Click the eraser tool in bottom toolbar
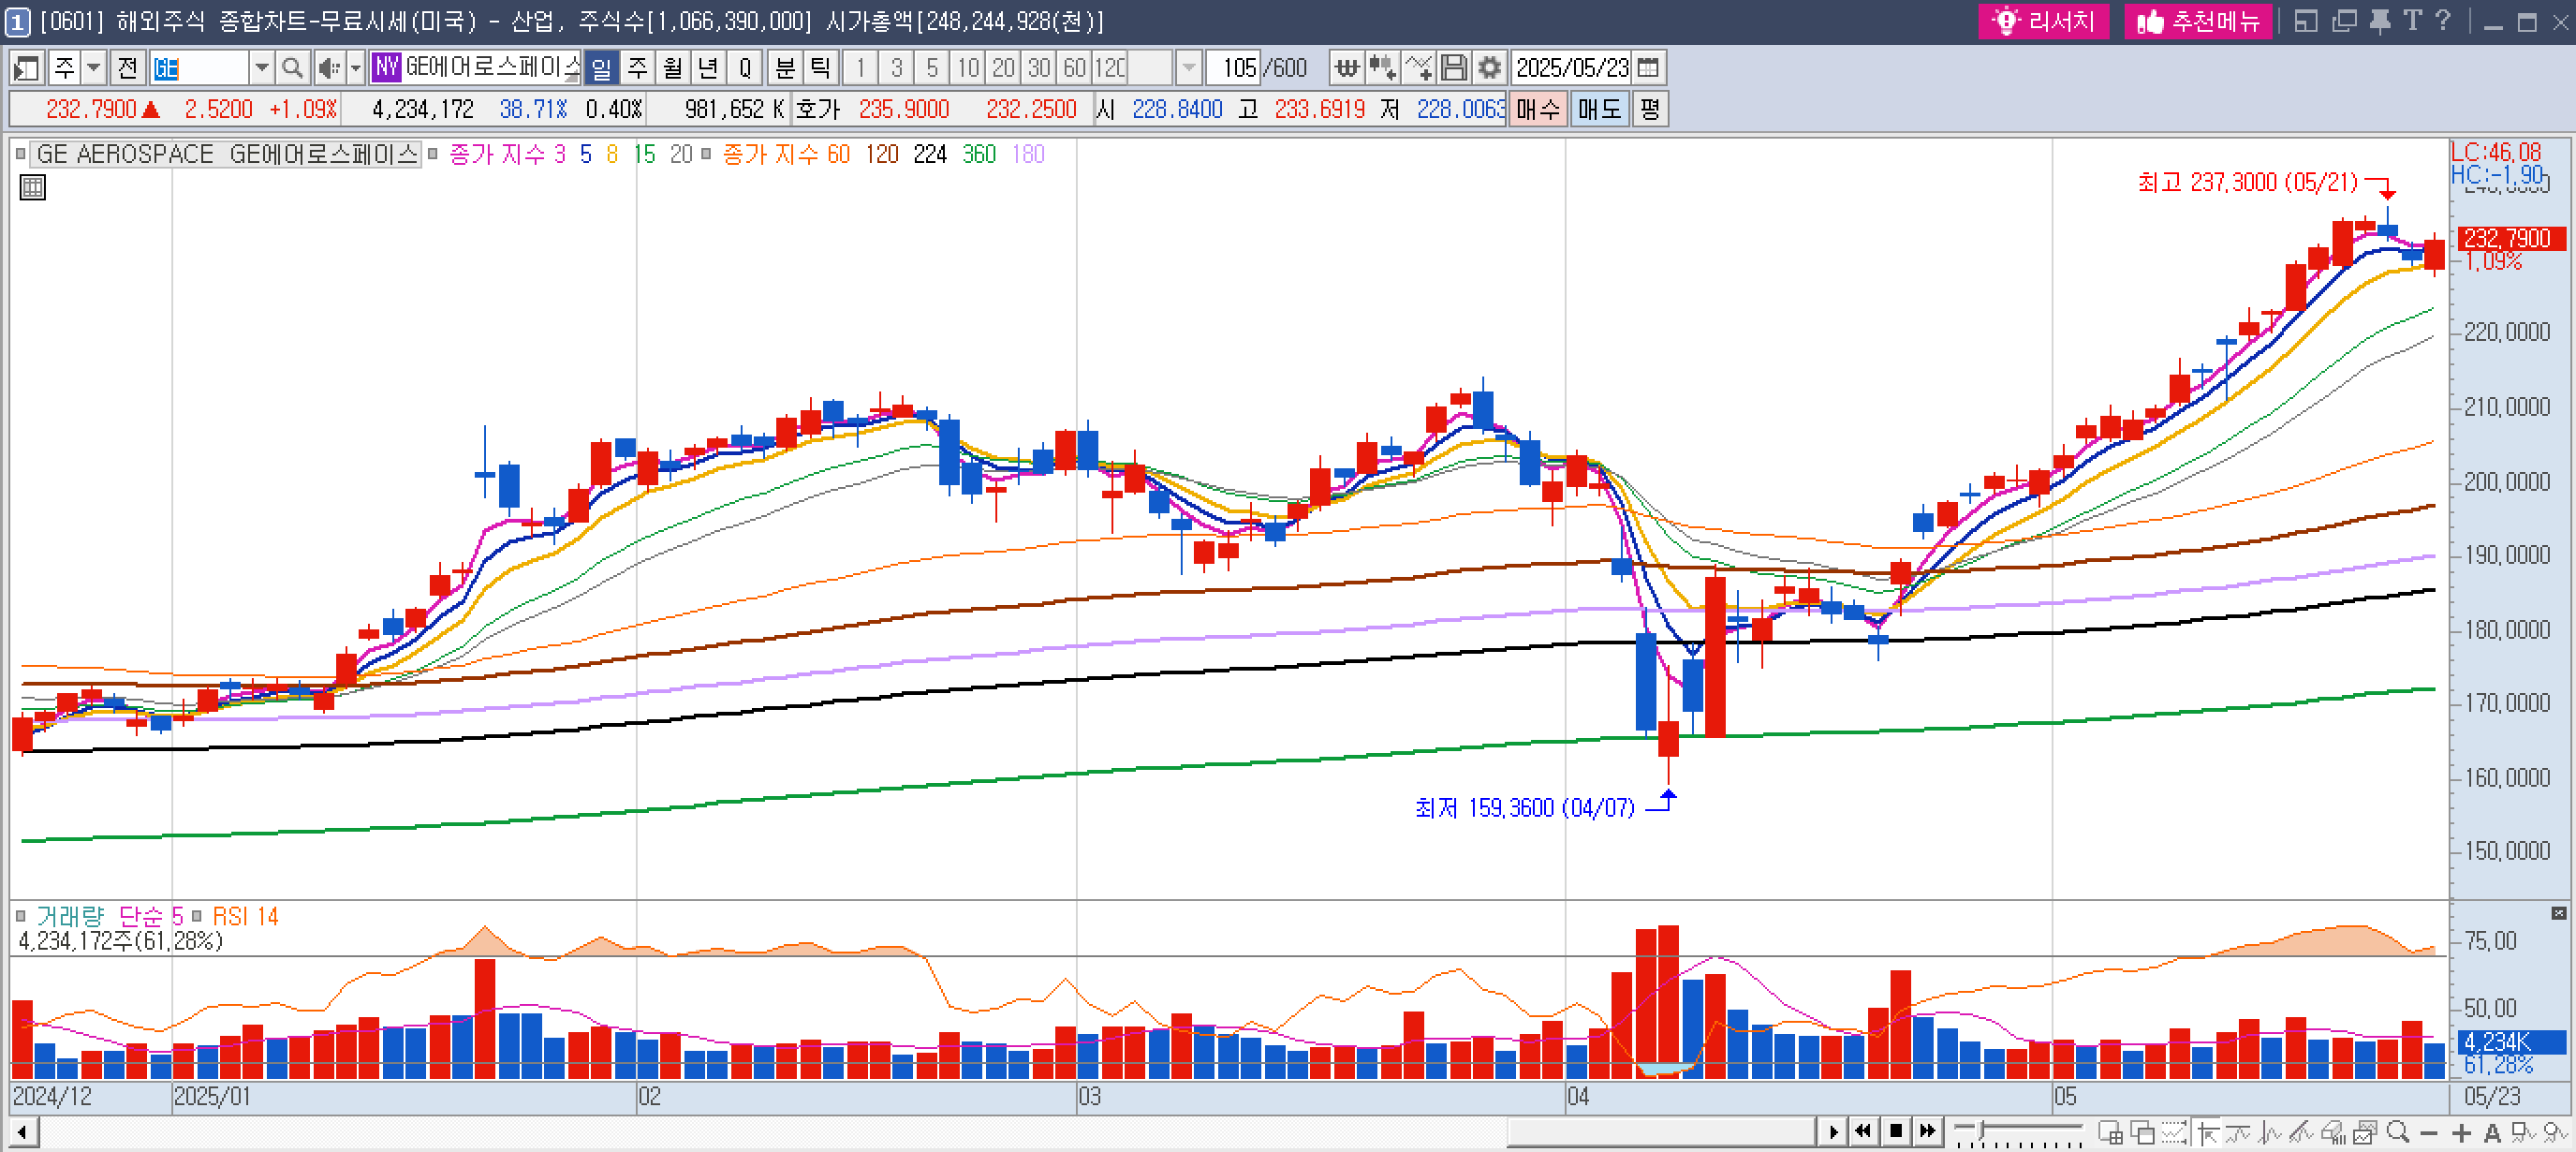2576x1152 pixels. [x=2331, y=1132]
